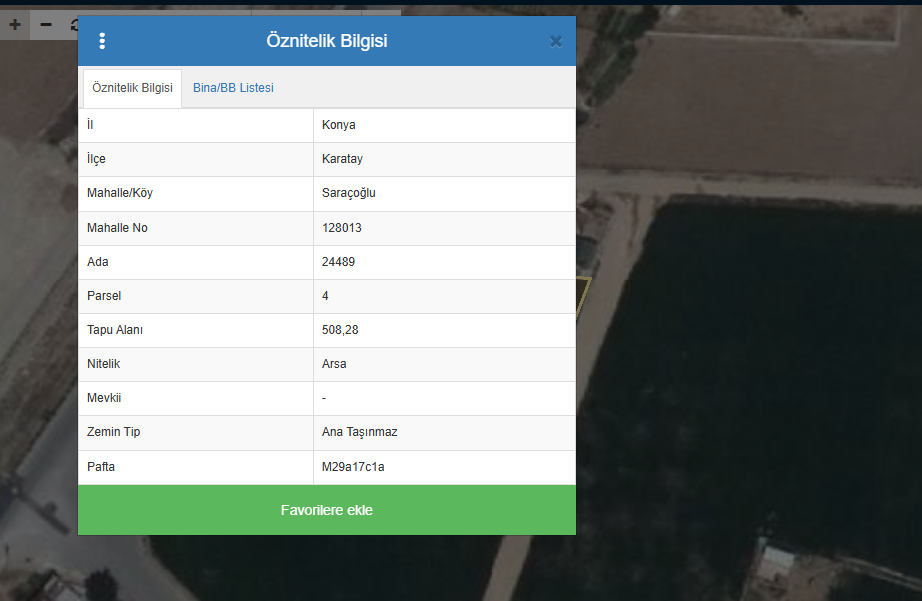
Task: Click the Pafta value M29a17c1a
Action: (353, 467)
